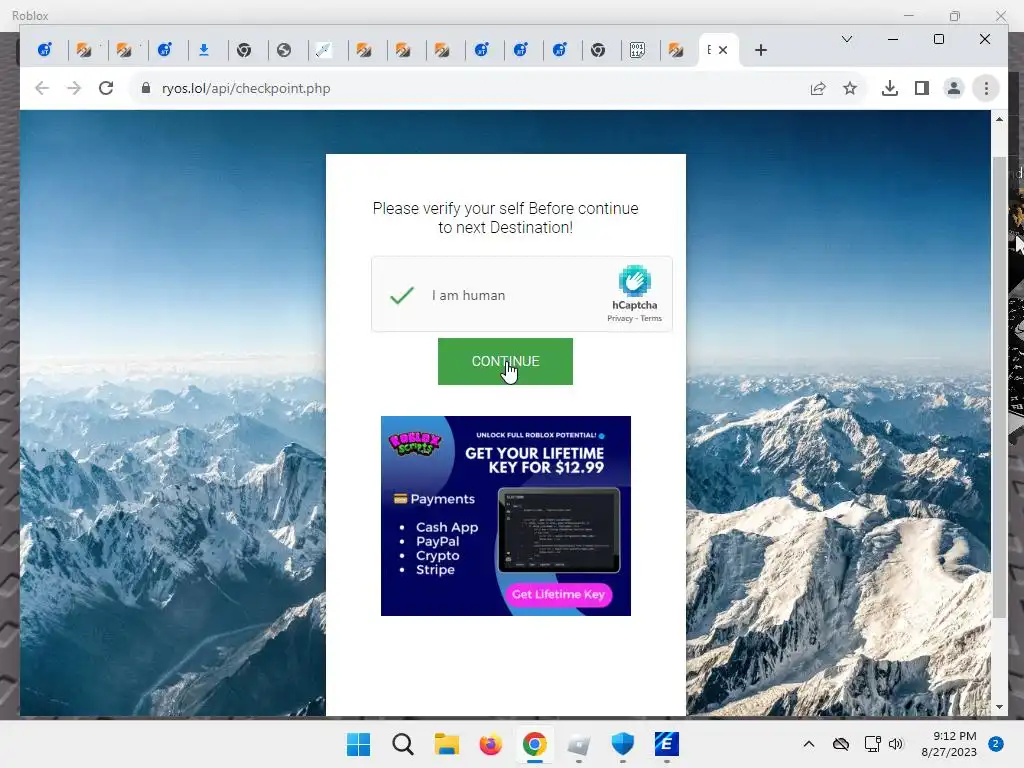Open the hCaptcha Terms link
This screenshot has height=768, width=1024.
651,319
